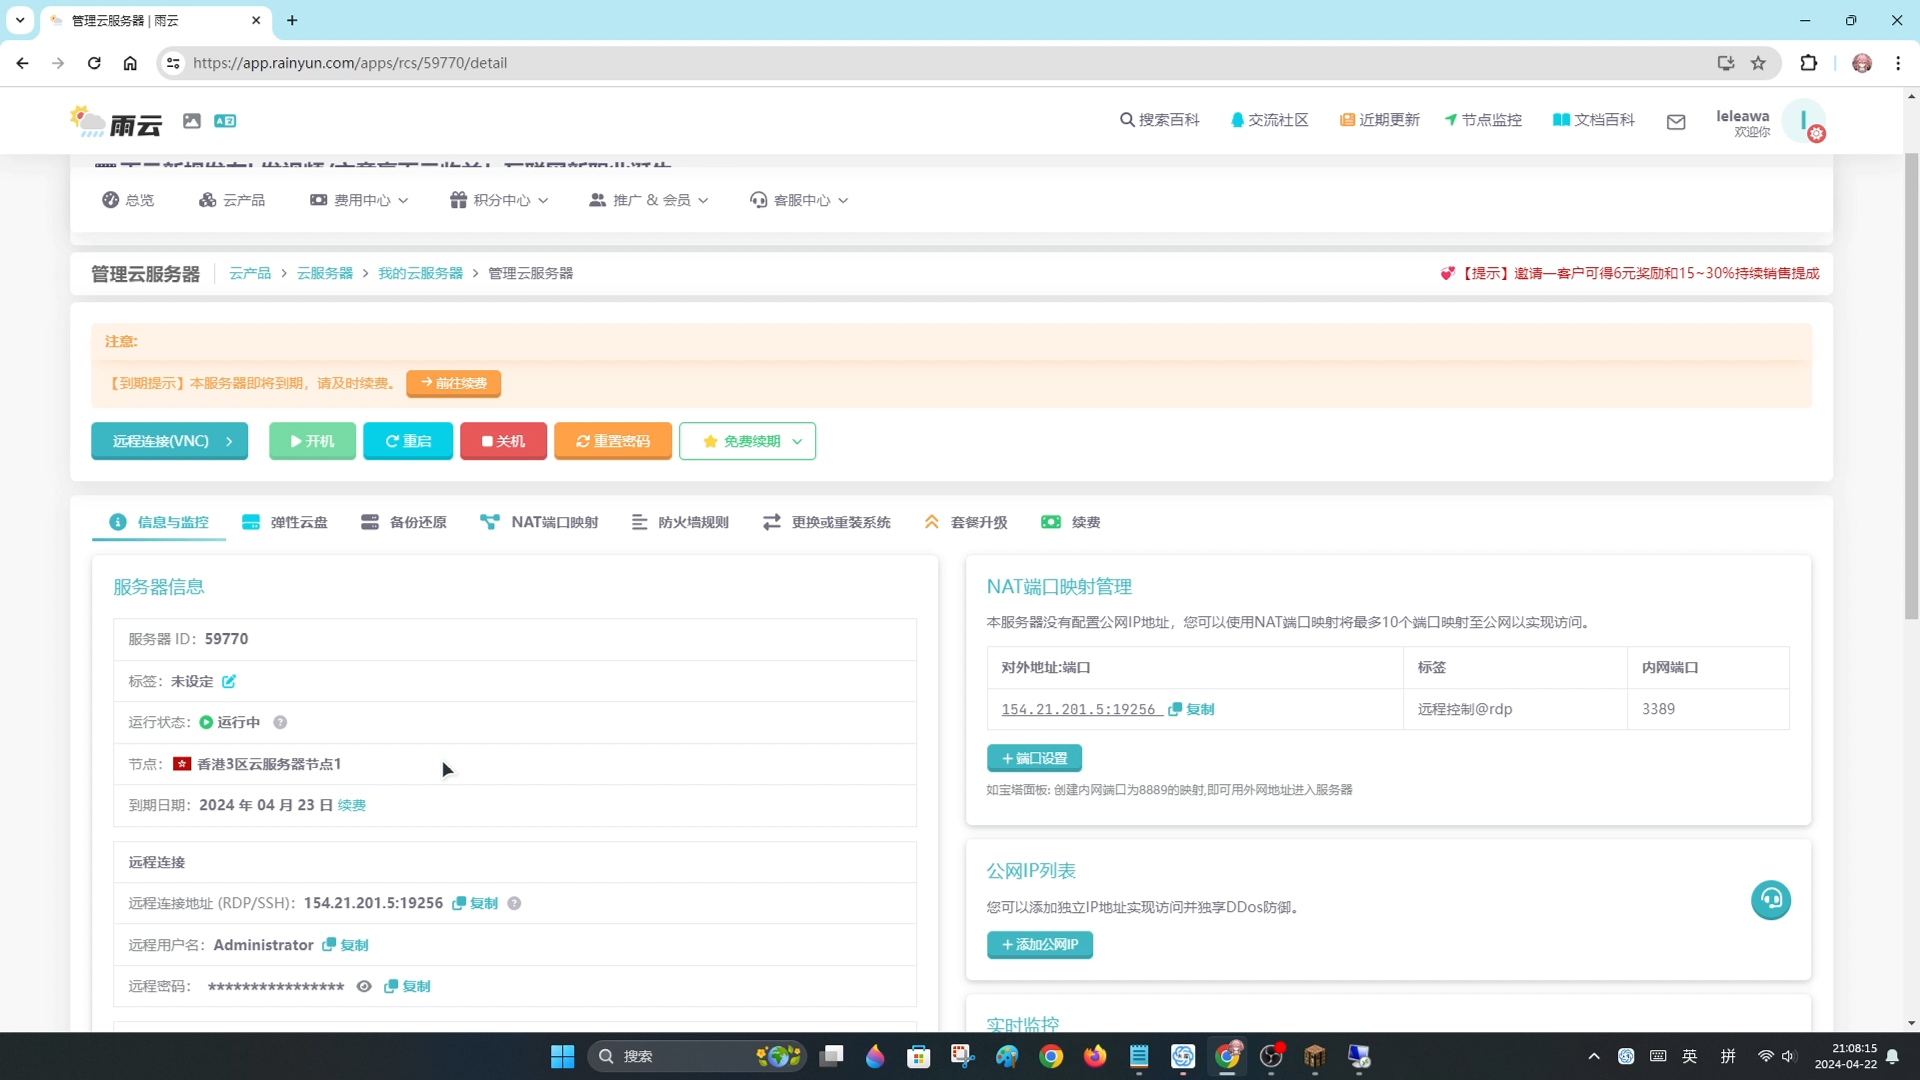Copy the Administrator remote username
This screenshot has width=1920, height=1080.
[x=345, y=945]
